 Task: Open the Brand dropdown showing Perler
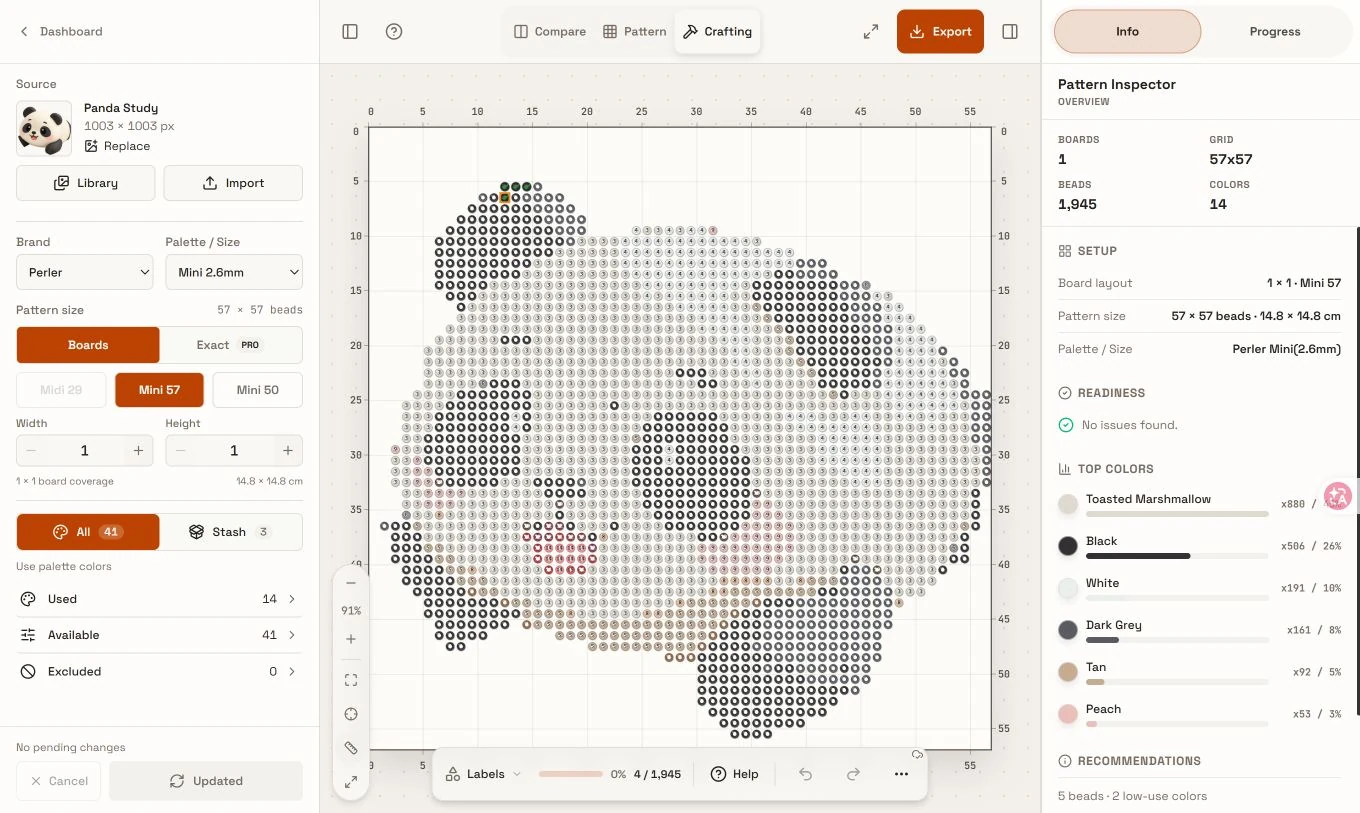point(85,272)
